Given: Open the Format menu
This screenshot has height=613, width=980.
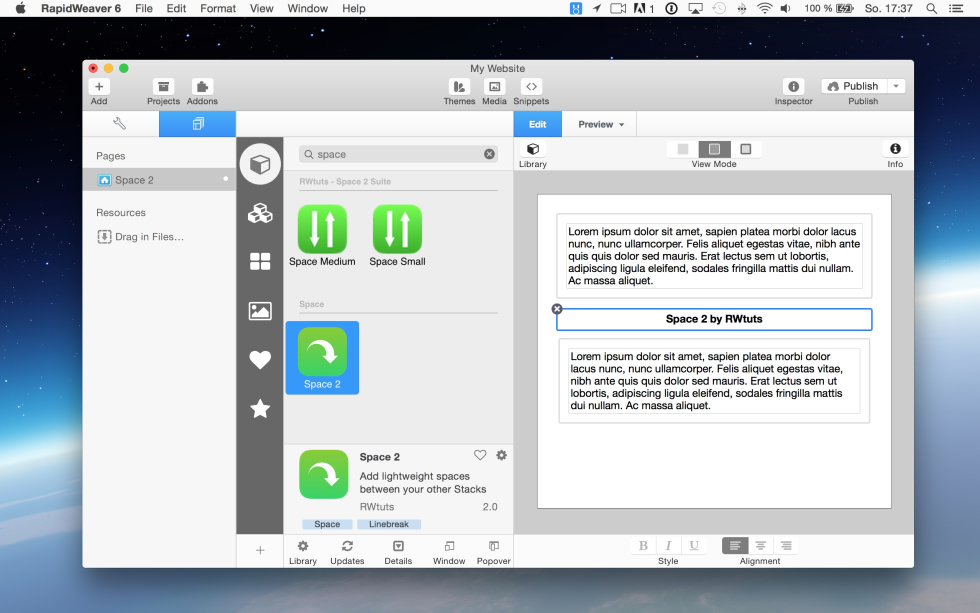Looking at the screenshot, I should point(218,8).
